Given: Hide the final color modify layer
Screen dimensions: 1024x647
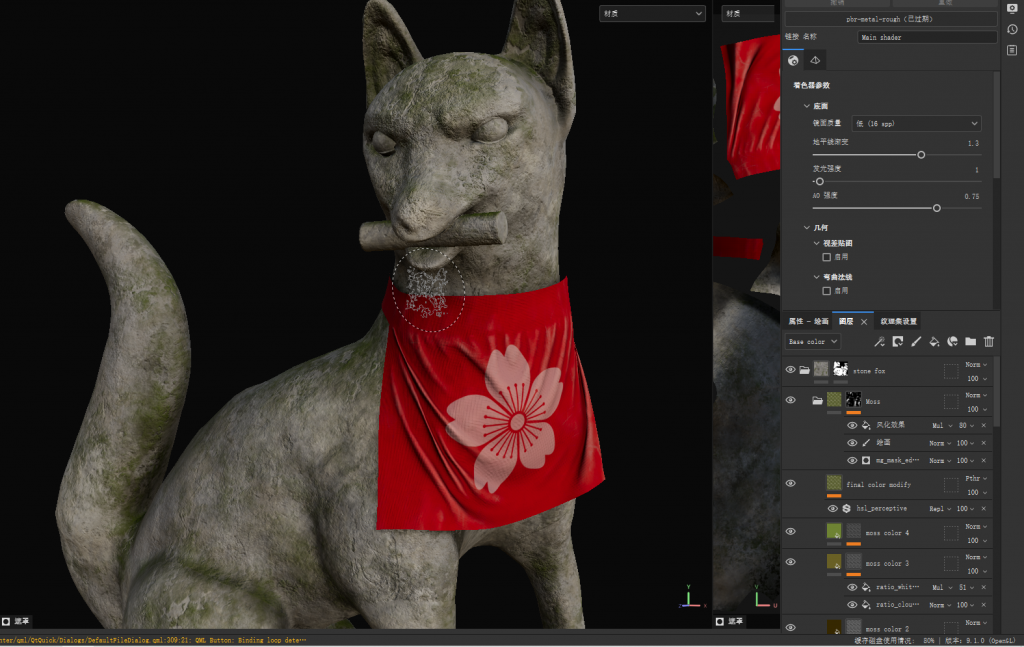Looking at the screenshot, I should (x=790, y=483).
